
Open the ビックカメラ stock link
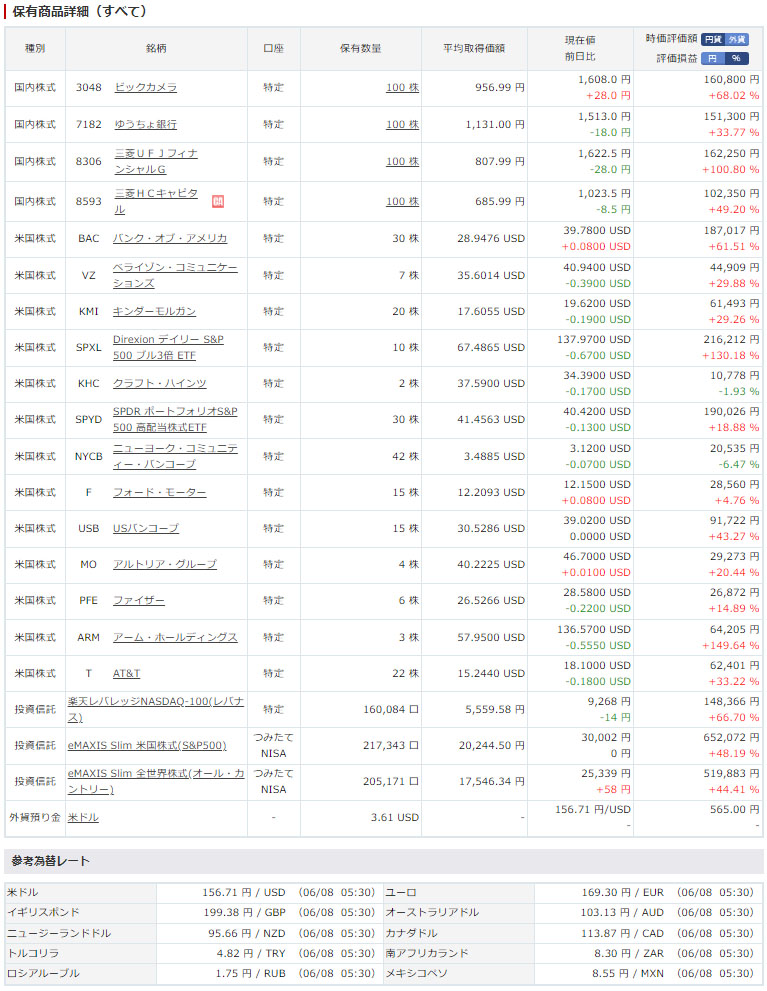pyautogui.click(x=145, y=88)
